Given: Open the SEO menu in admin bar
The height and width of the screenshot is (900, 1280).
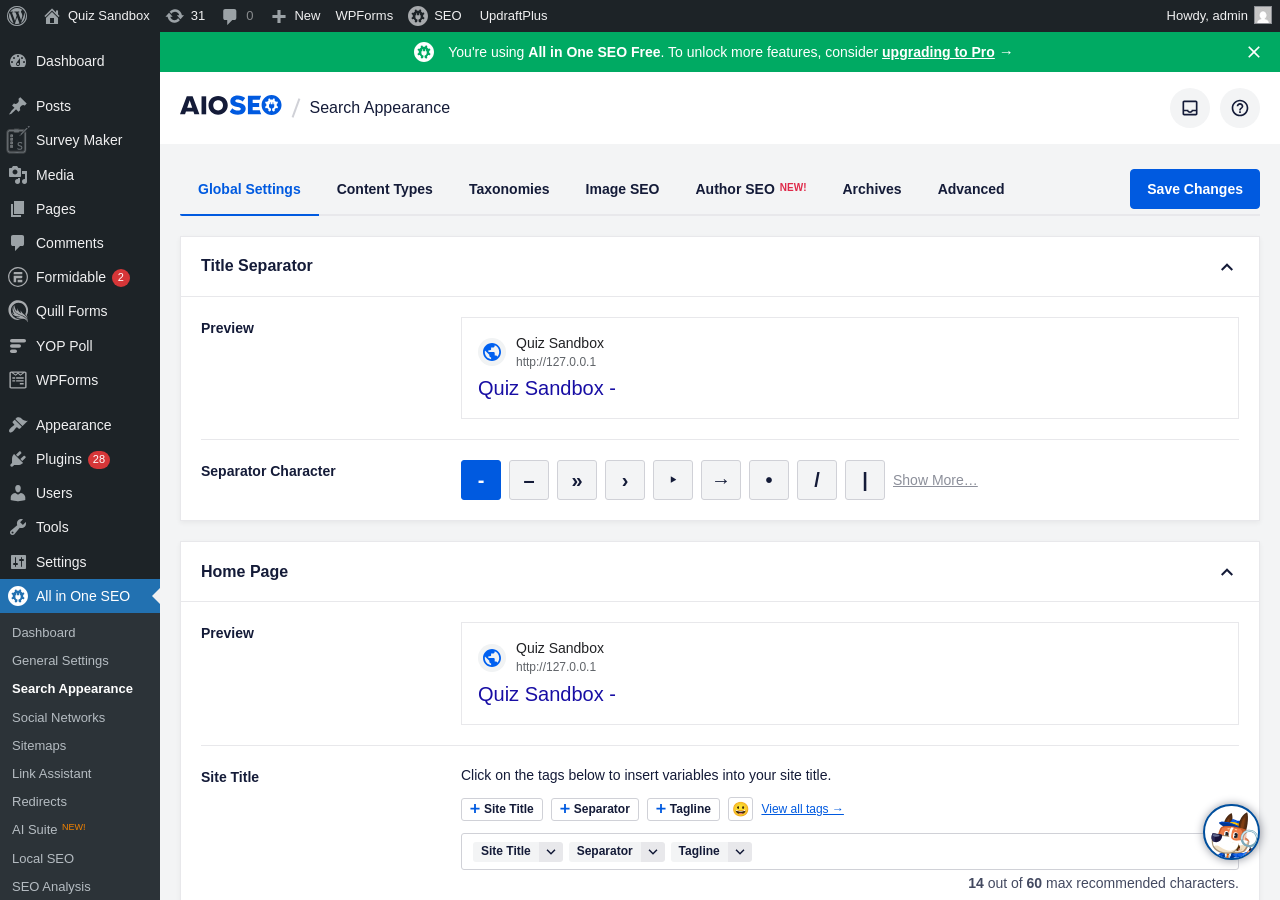Looking at the screenshot, I should [x=435, y=16].
